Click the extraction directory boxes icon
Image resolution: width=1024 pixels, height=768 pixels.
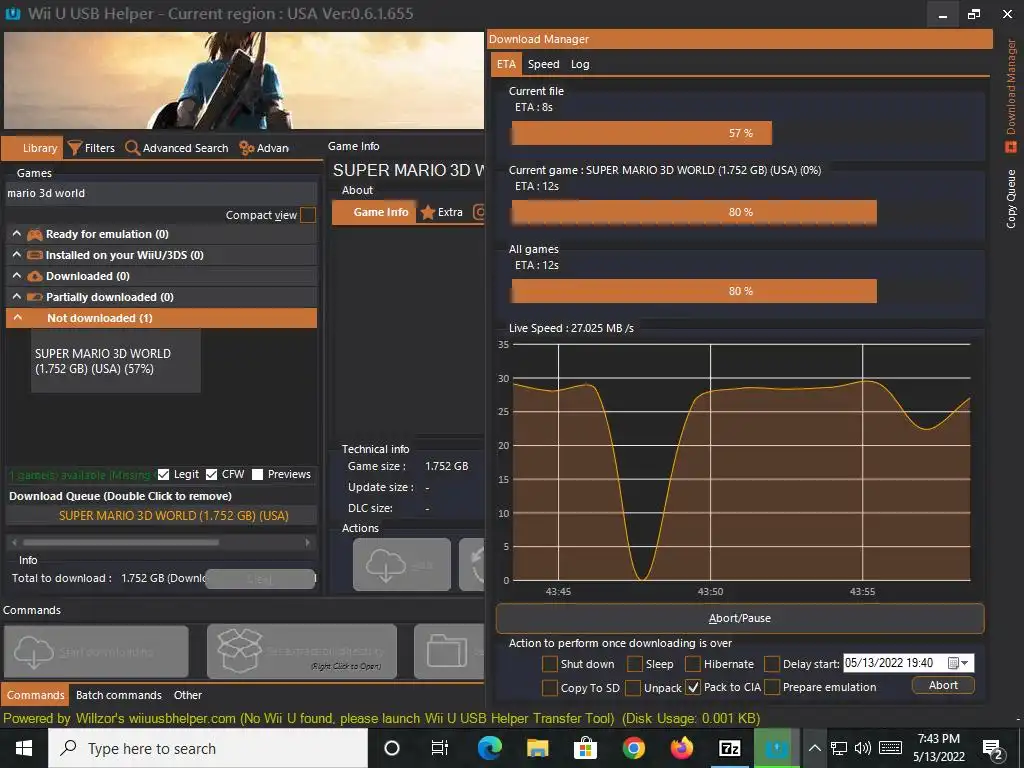pos(240,651)
